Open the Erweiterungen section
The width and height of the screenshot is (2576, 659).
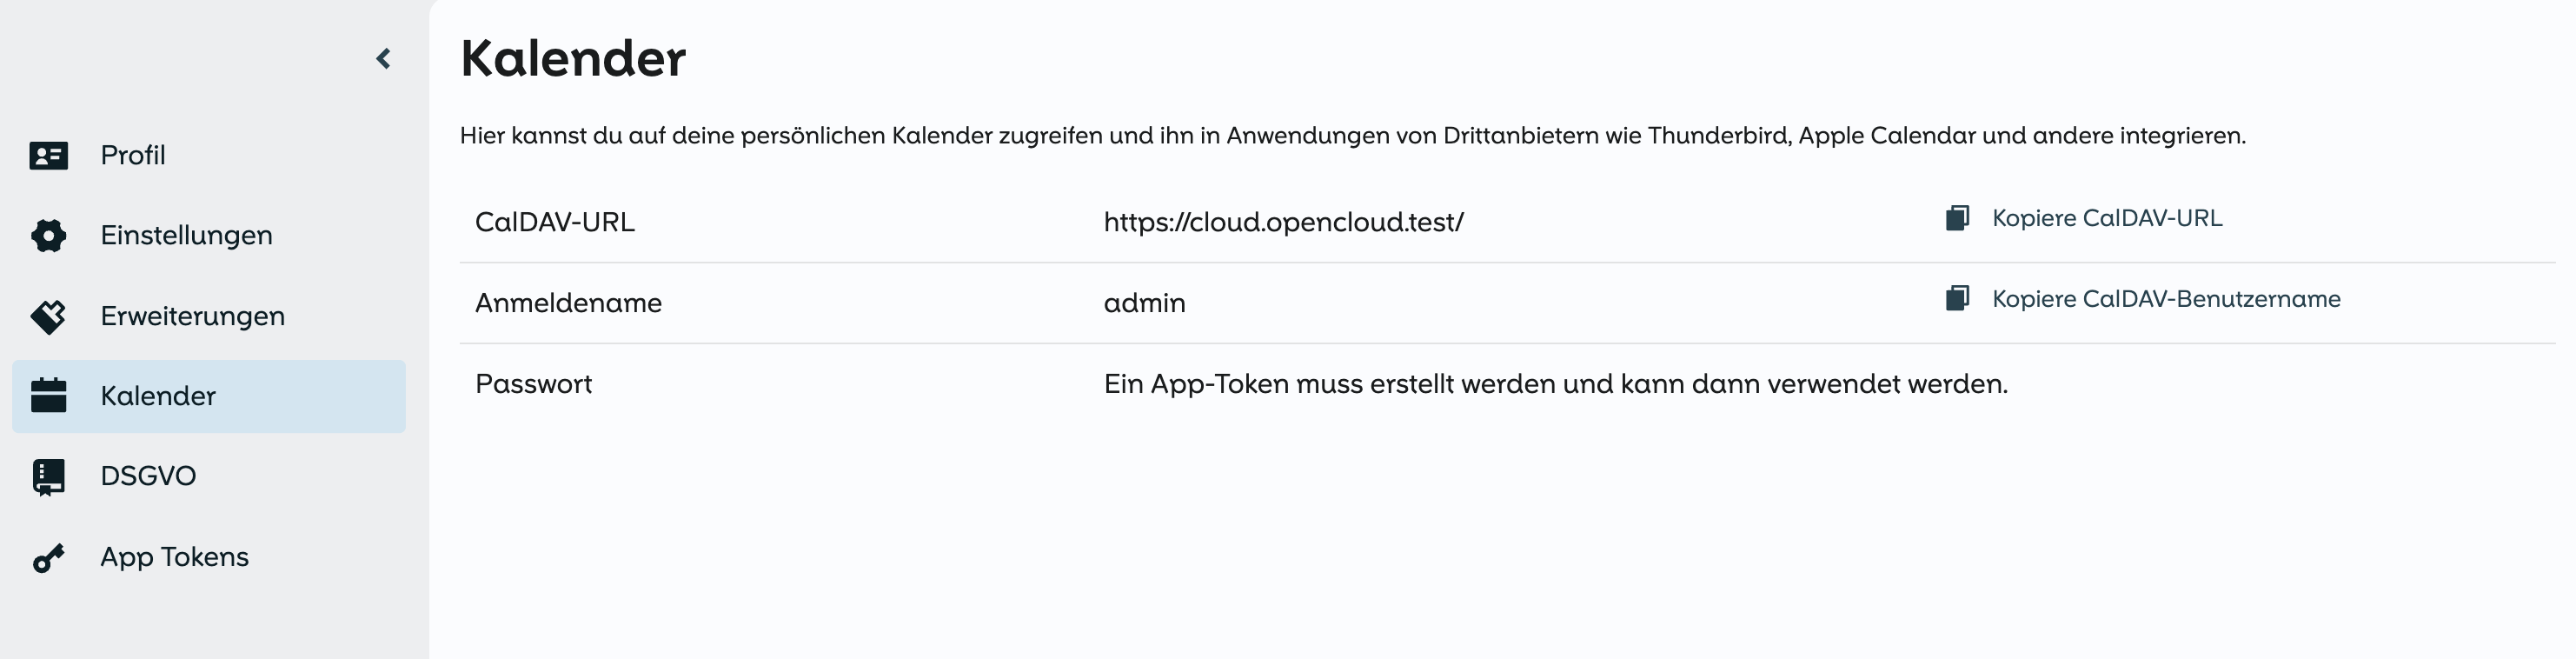coord(192,316)
